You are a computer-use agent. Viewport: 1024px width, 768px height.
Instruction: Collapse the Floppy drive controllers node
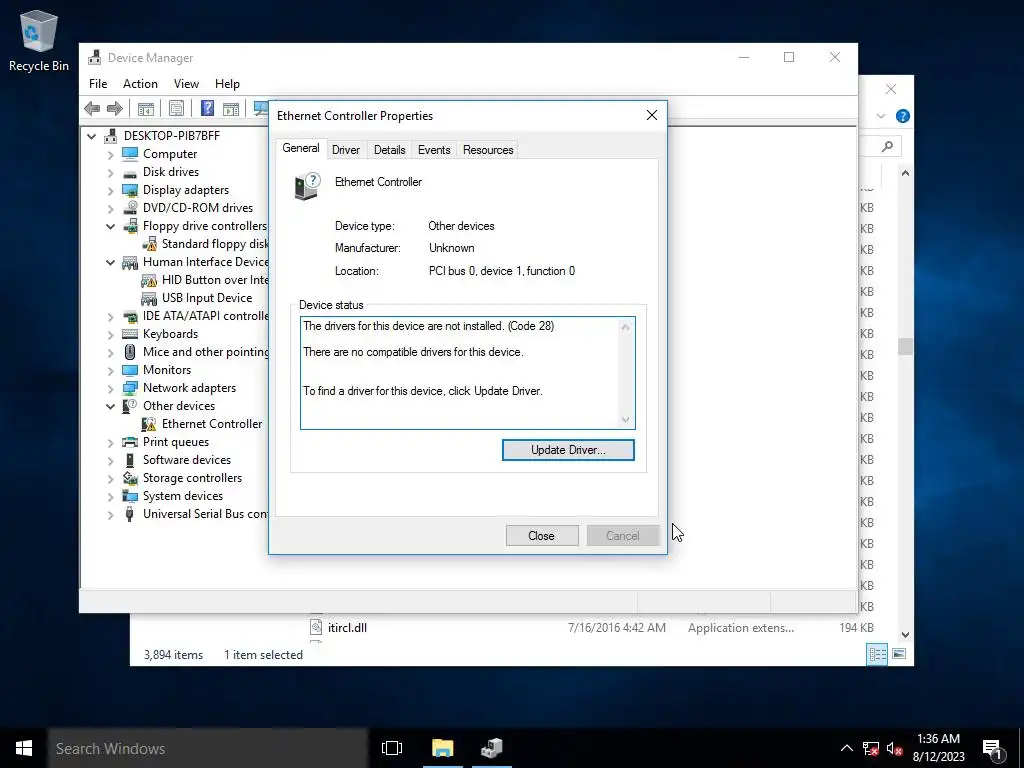coord(110,227)
